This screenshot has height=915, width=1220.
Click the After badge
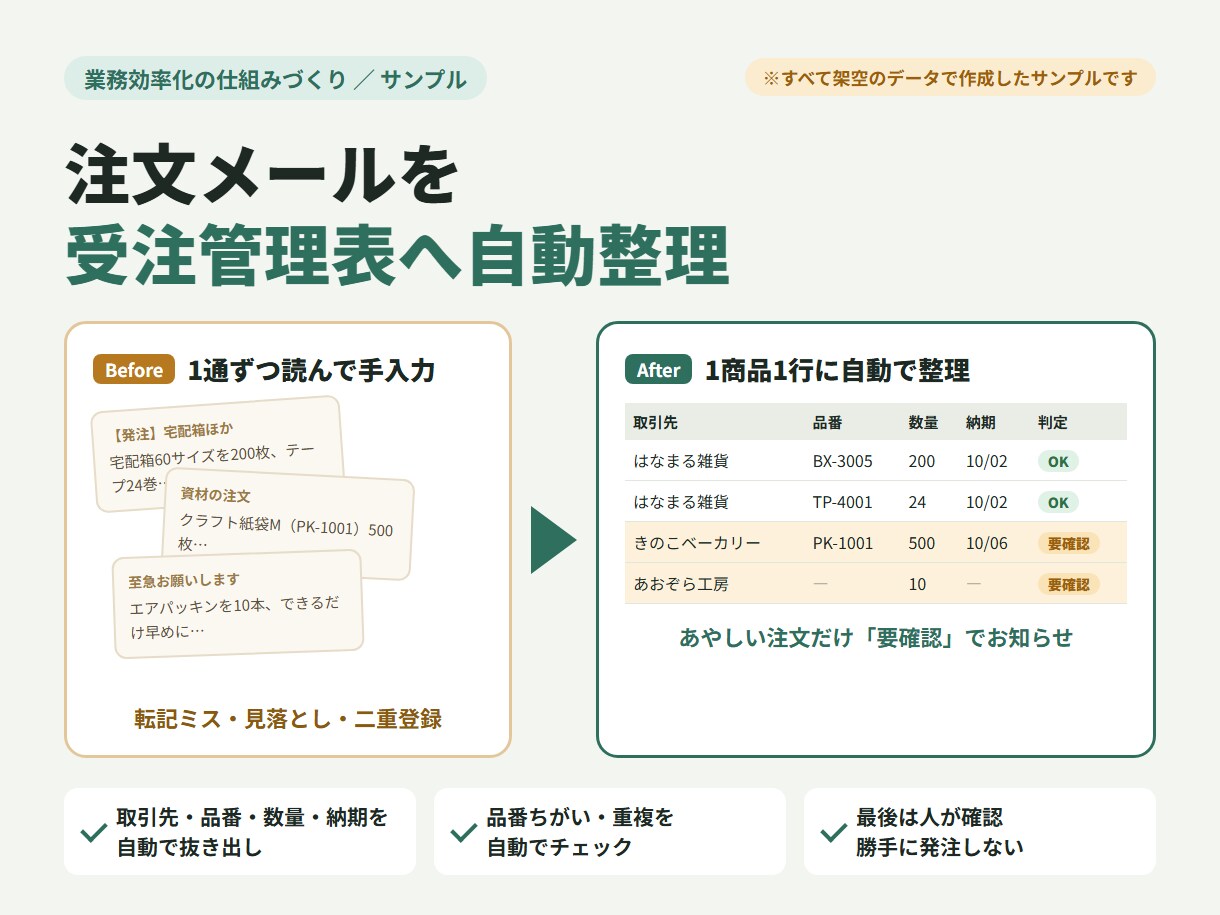[658, 370]
